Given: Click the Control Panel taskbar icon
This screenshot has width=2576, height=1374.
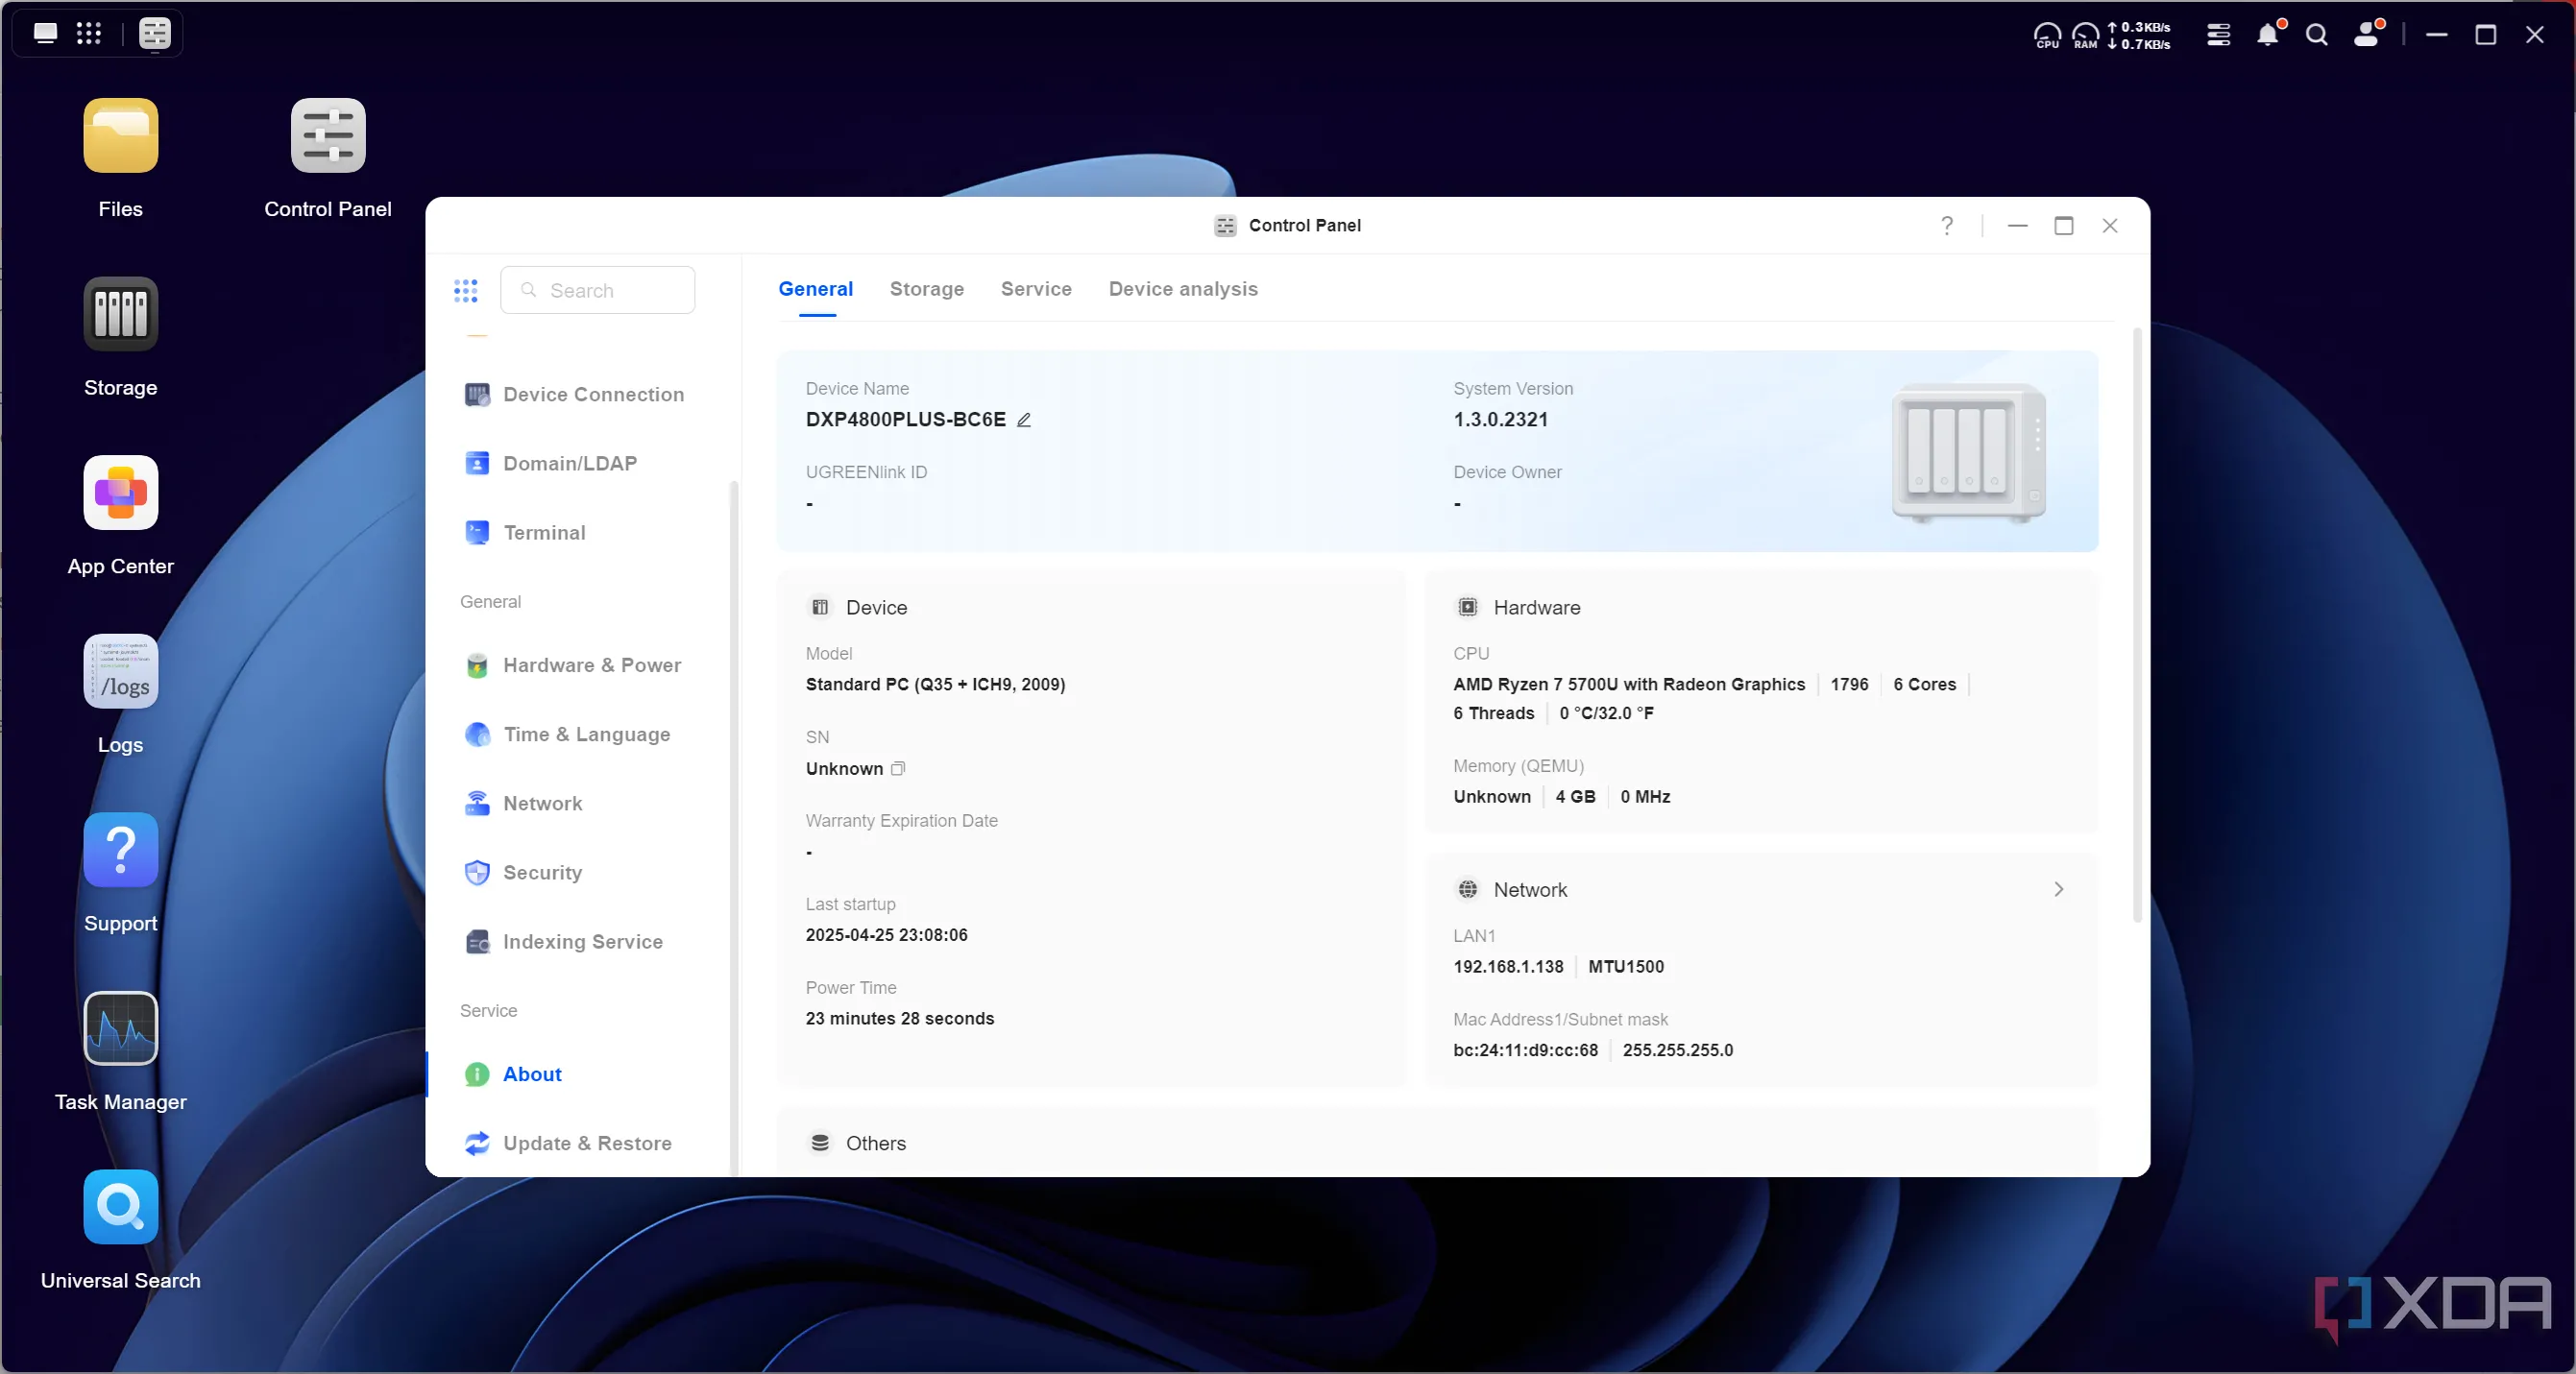Looking at the screenshot, I should (155, 33).
